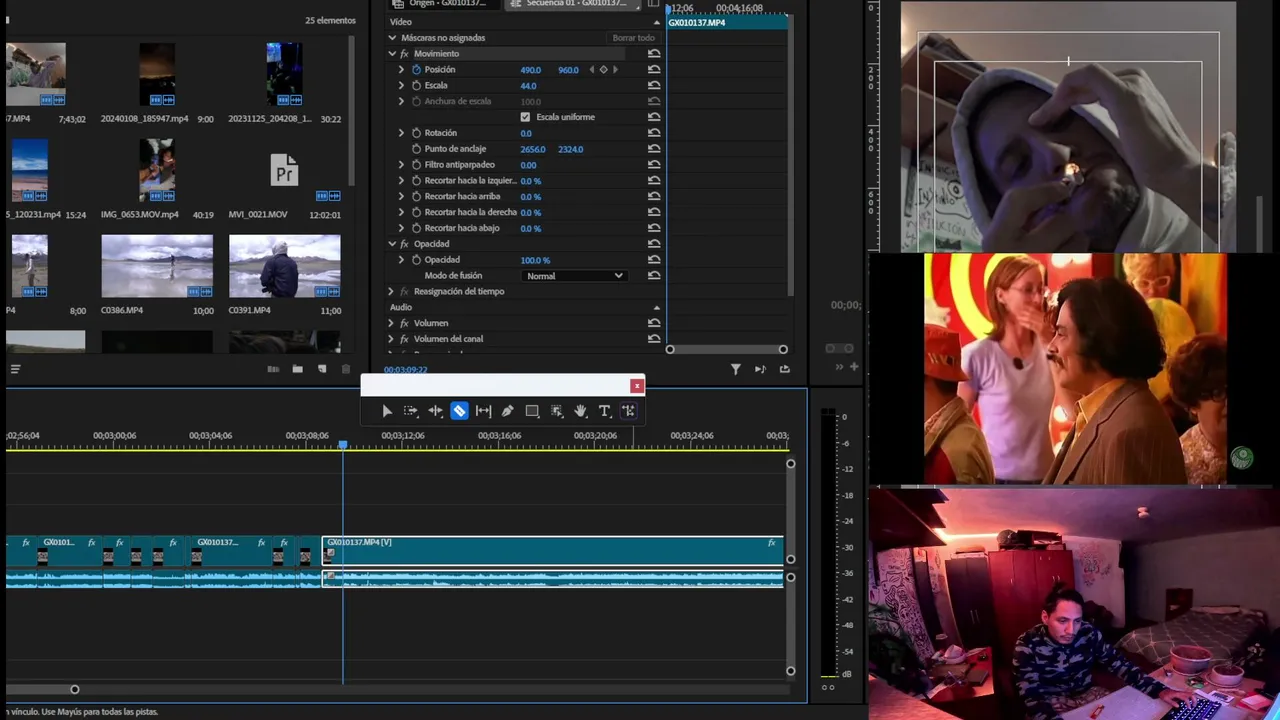Toggle animation stopwatch for Escala
The height and width of the screenshot is (720, 1280).
416,86
